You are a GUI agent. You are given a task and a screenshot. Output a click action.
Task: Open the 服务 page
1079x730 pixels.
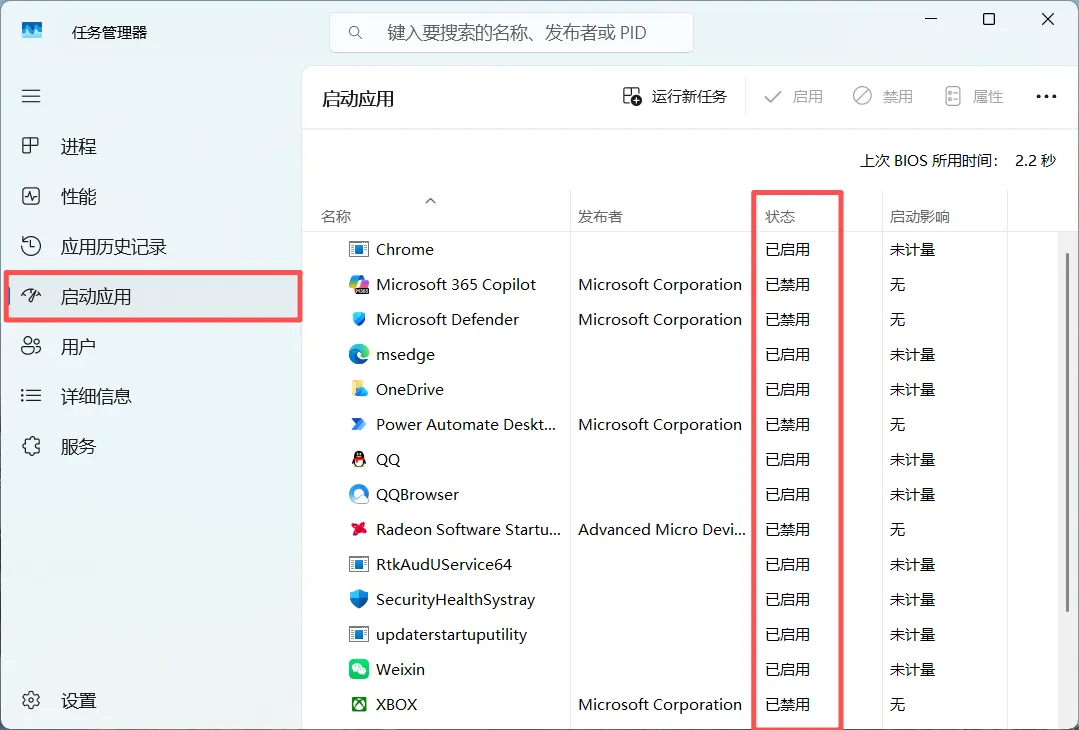[x=153, y=447]
